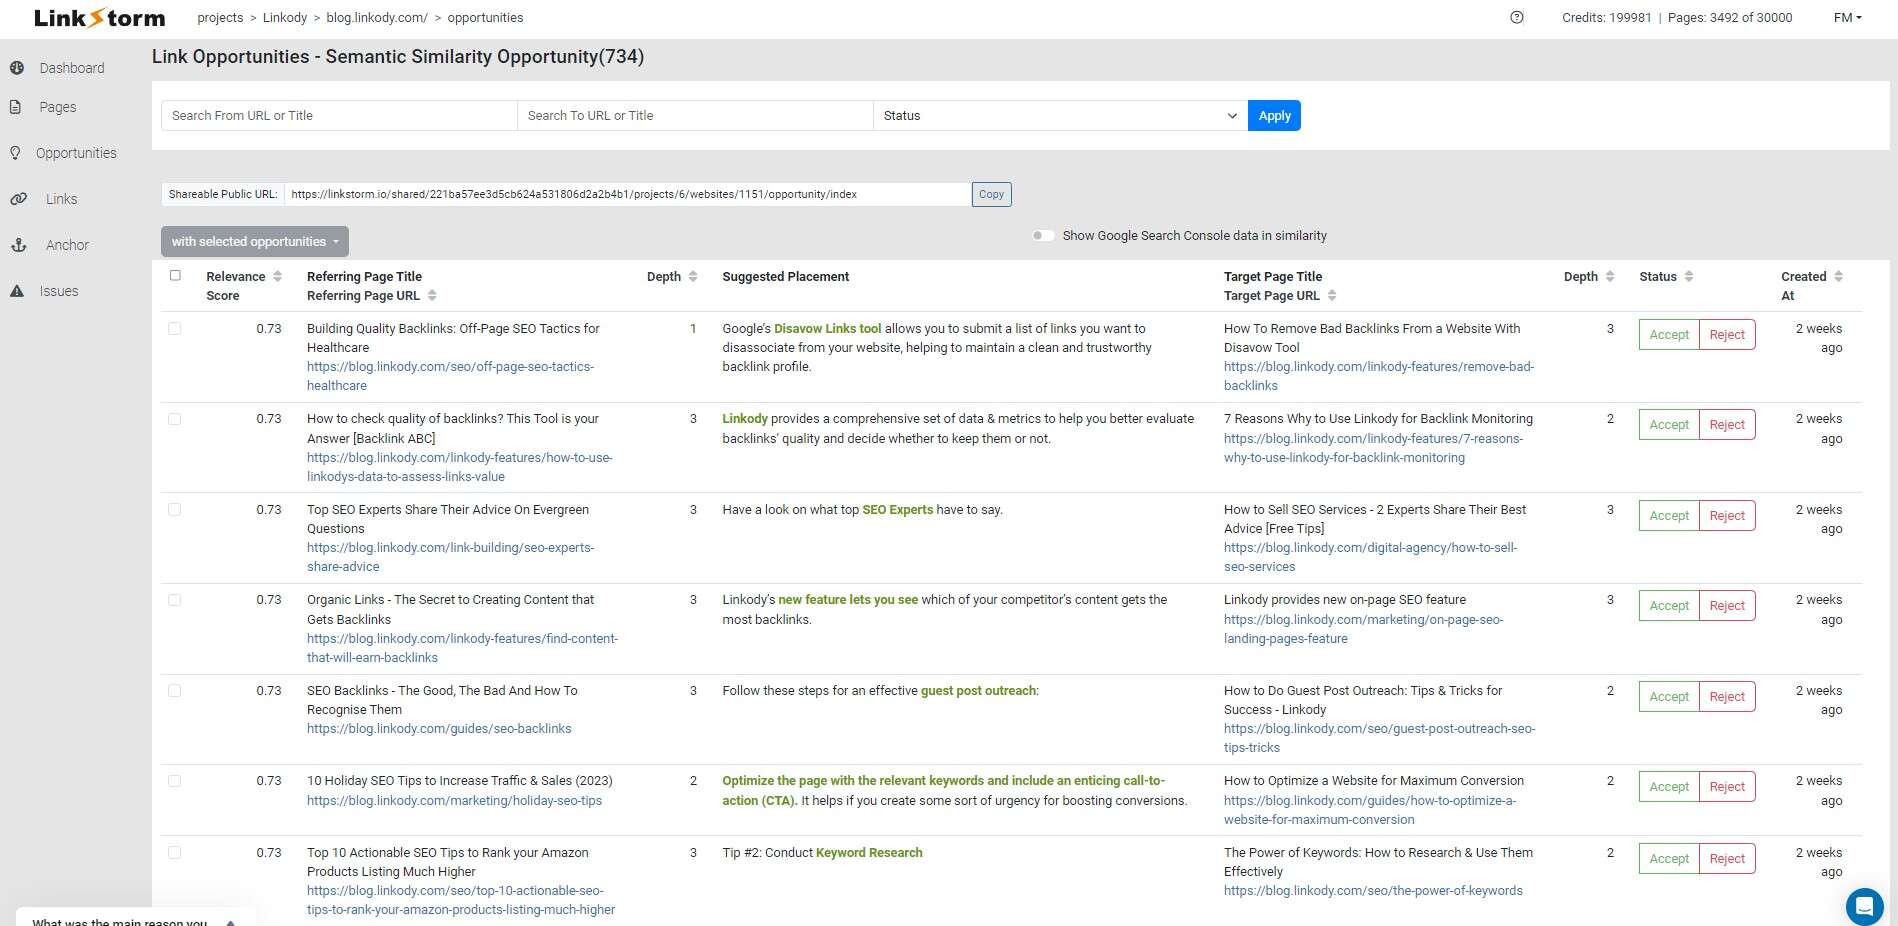Check the select-all checkbox in table header

[175, 275]
